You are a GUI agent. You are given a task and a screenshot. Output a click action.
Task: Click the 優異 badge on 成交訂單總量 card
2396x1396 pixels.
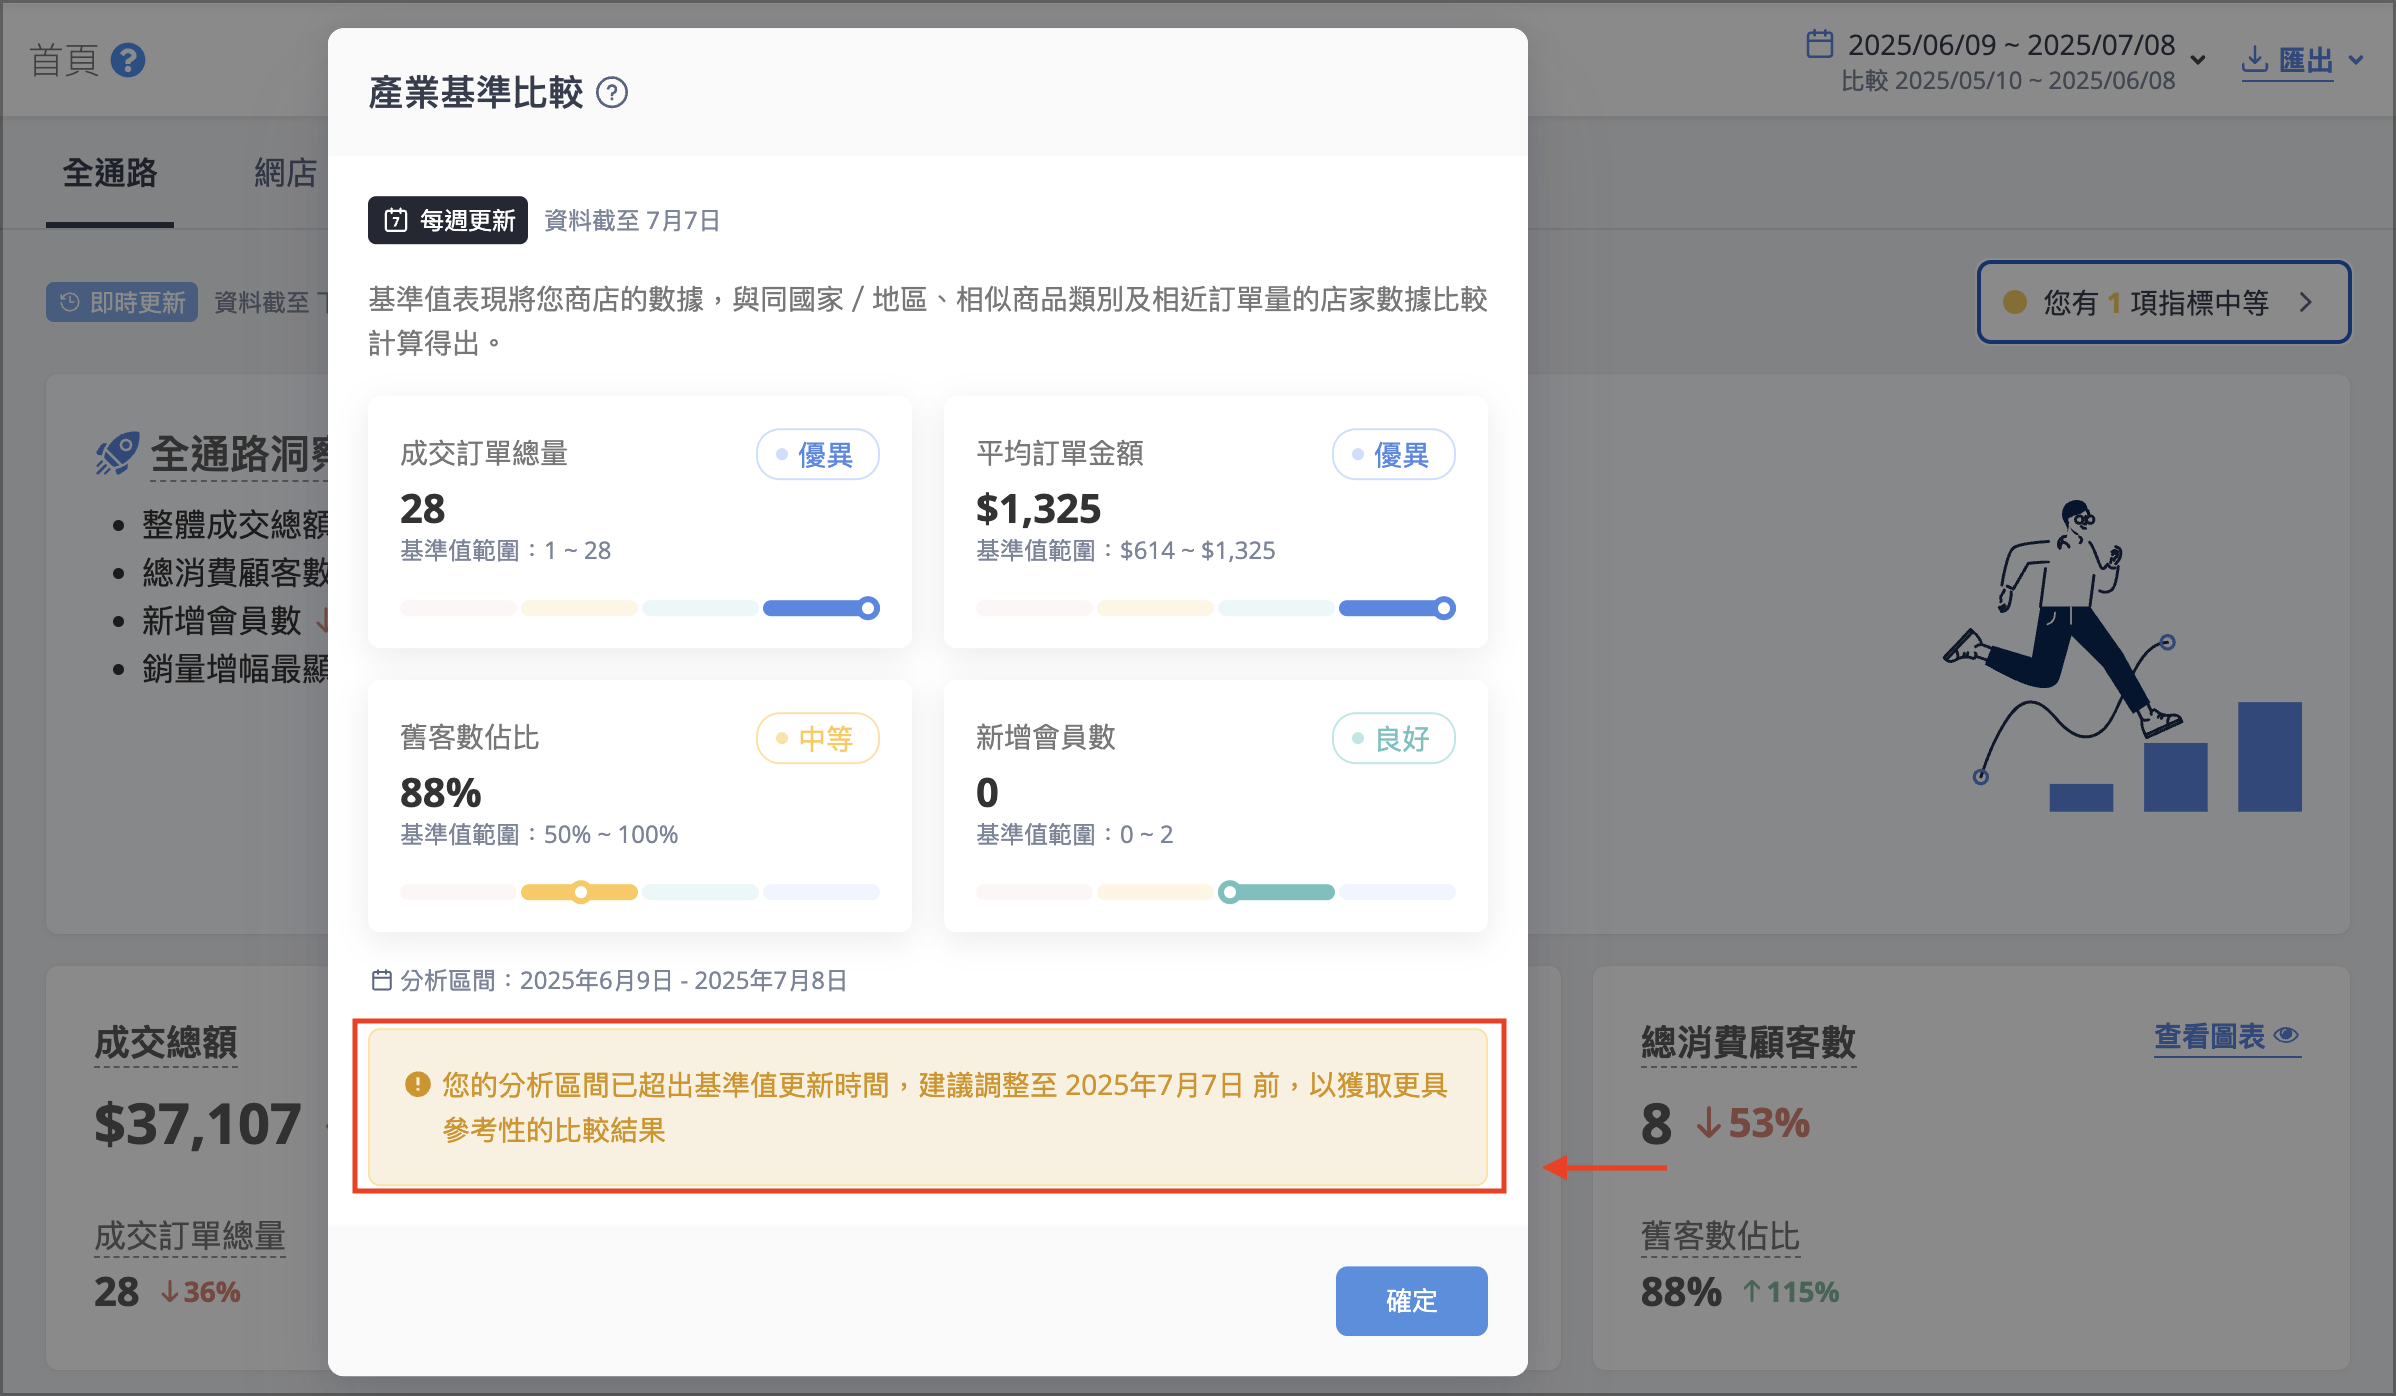tap(818, 454)
